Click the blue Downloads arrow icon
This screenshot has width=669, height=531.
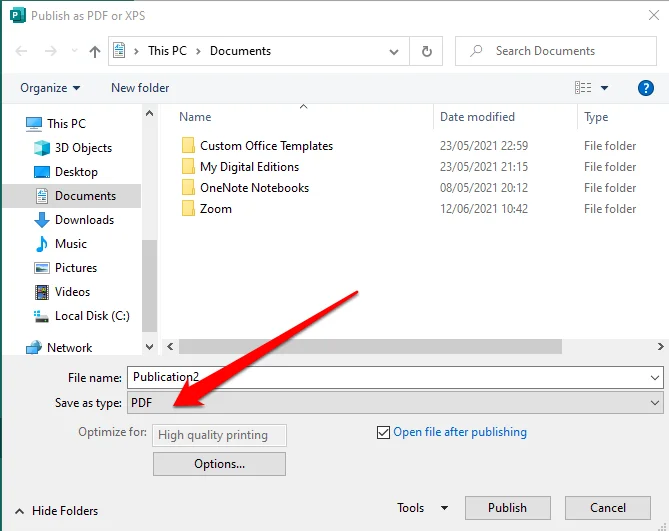[42, 220]
